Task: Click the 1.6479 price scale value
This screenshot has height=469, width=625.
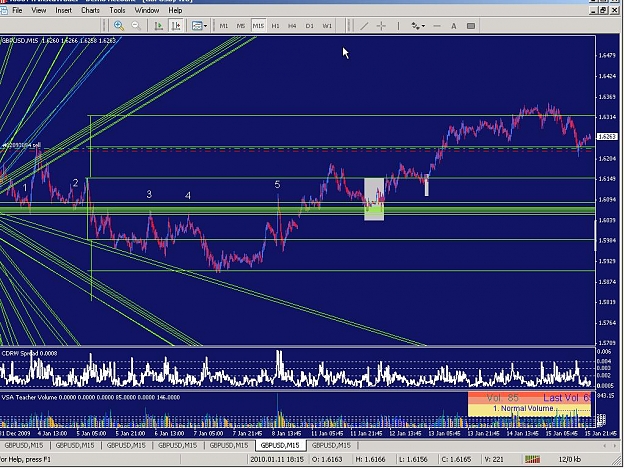Action: [607, 55]
